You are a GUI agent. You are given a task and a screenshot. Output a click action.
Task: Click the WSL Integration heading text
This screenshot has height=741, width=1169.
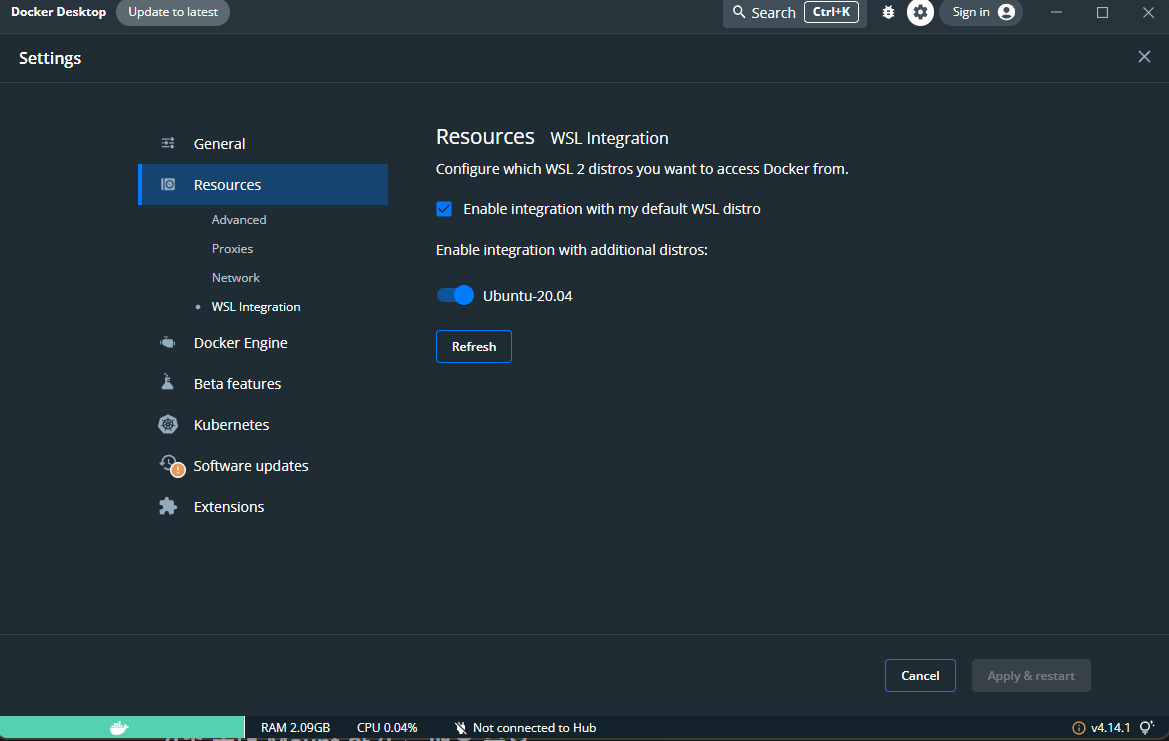point(609,138)
